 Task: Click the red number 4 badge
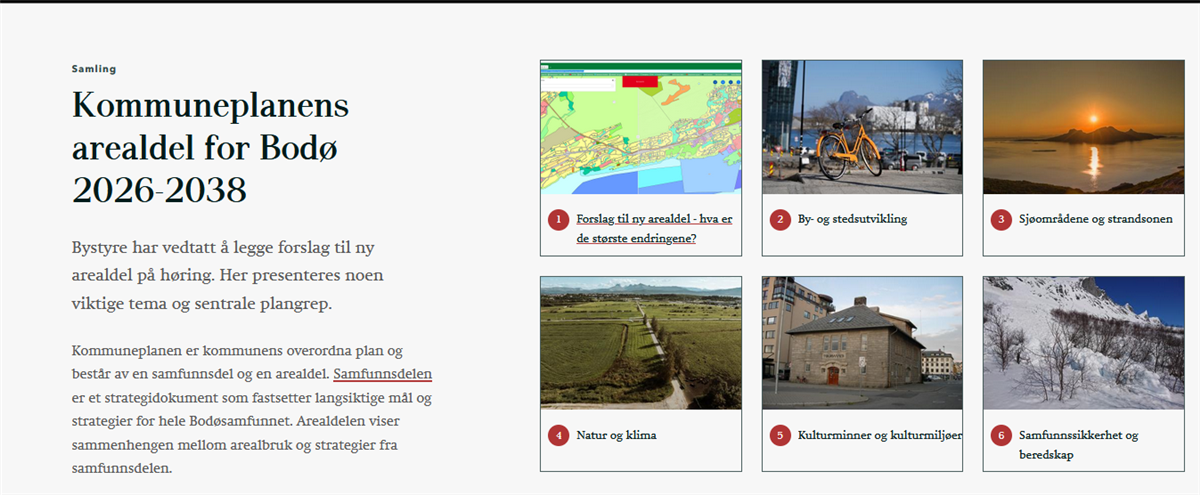tap(558, 435)
